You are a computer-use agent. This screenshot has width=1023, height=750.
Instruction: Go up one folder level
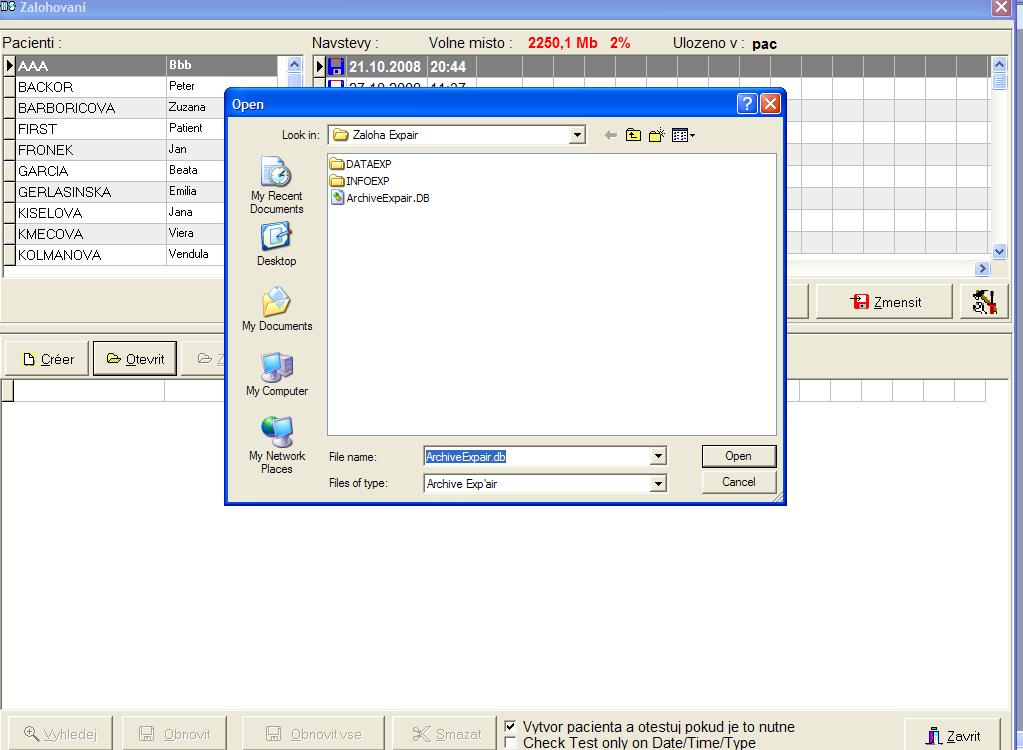(x=633, y=135)
